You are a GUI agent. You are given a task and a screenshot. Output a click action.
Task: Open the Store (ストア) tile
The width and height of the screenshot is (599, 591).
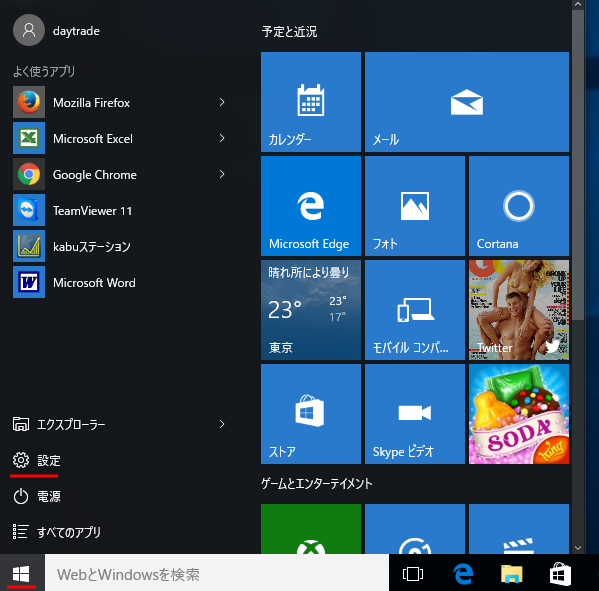click(311, 414)
